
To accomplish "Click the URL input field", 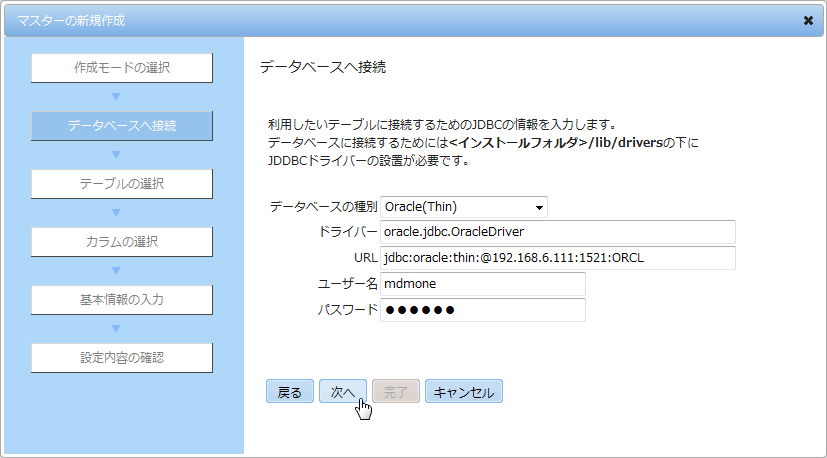I will click(557, 258).
